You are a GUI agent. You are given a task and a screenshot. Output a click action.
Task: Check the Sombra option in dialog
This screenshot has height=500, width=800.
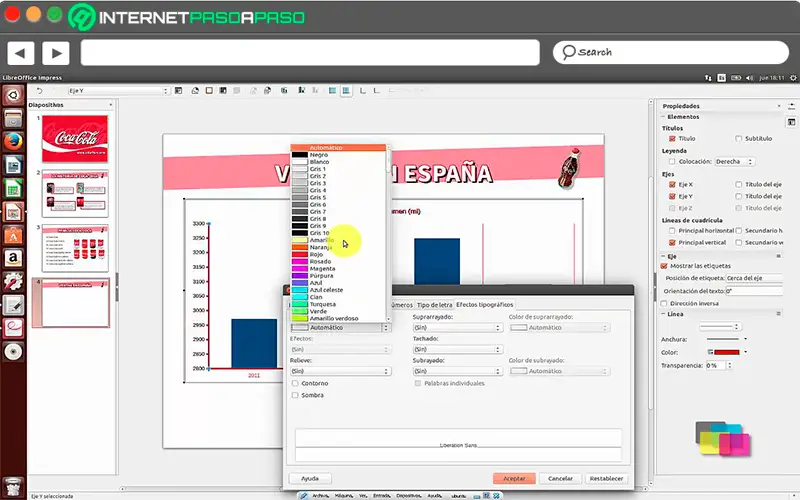point(295,395)
